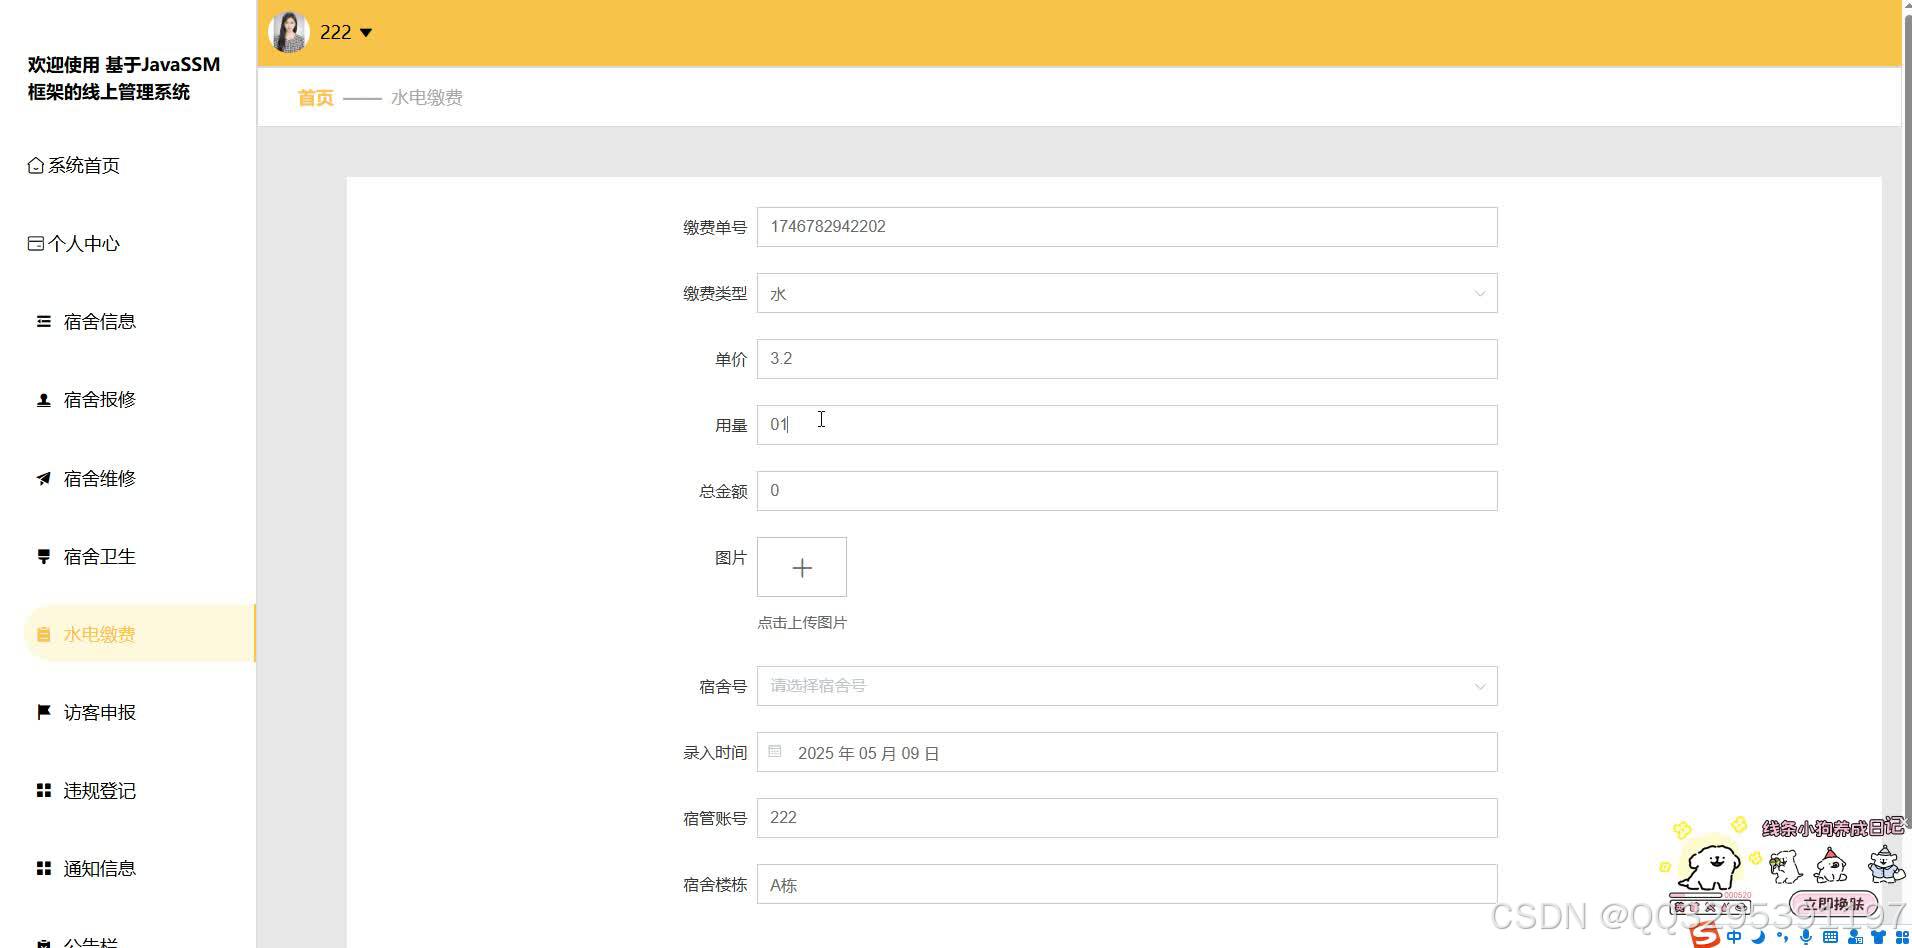Click the 违规登记 grid icon
This screenshot has height=948, width=1912.
point(43,790)
